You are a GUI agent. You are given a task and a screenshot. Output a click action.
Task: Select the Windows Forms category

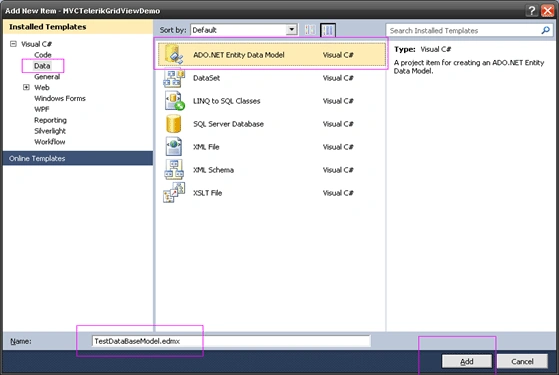(x=60, y=98)
